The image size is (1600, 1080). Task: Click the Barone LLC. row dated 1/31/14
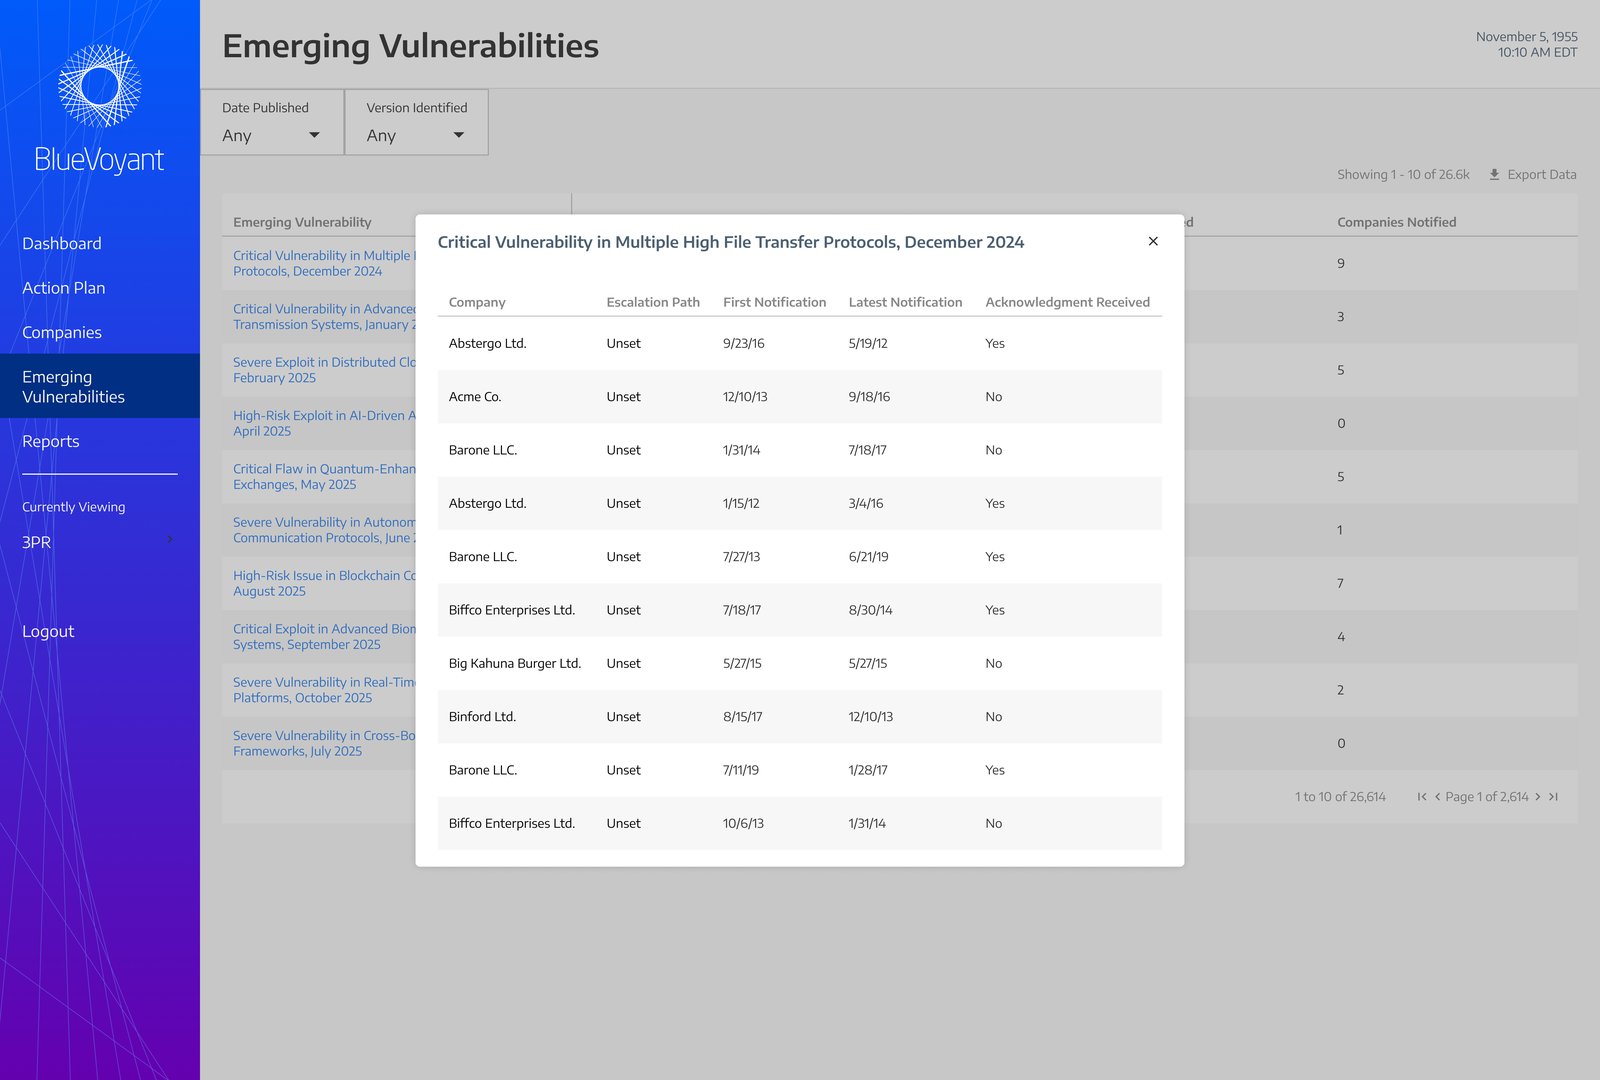800,450
